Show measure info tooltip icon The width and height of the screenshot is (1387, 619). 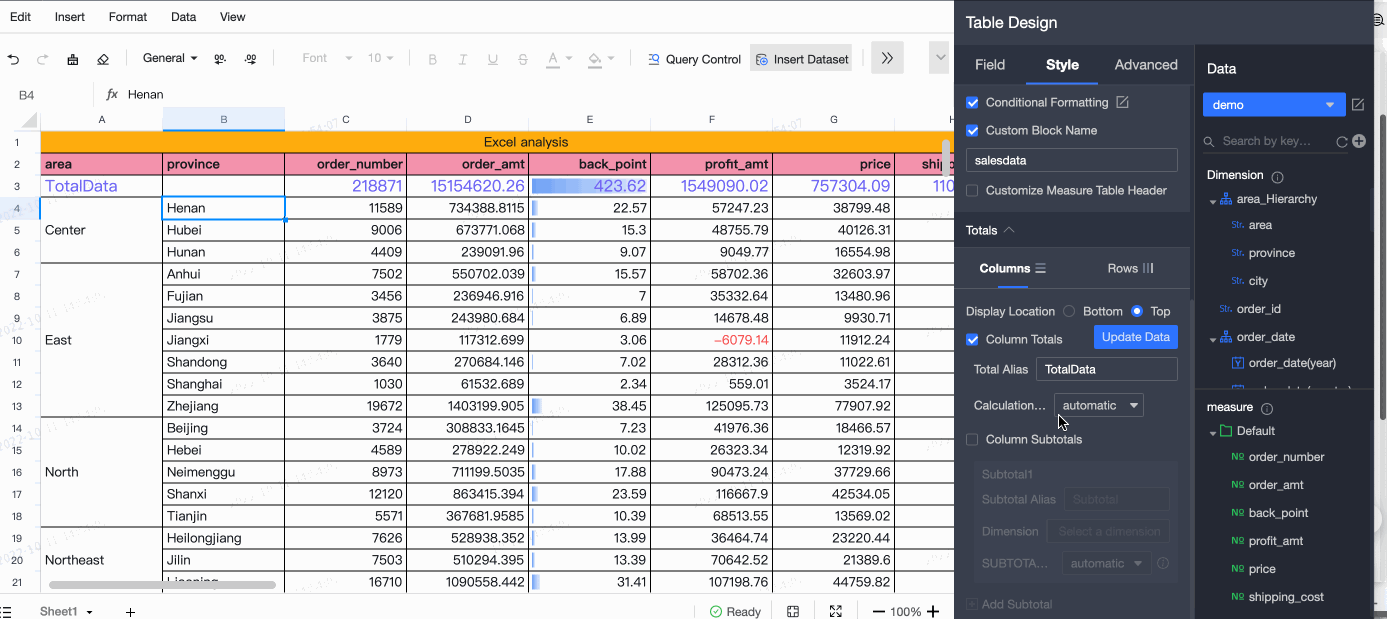pos(1267,408)
